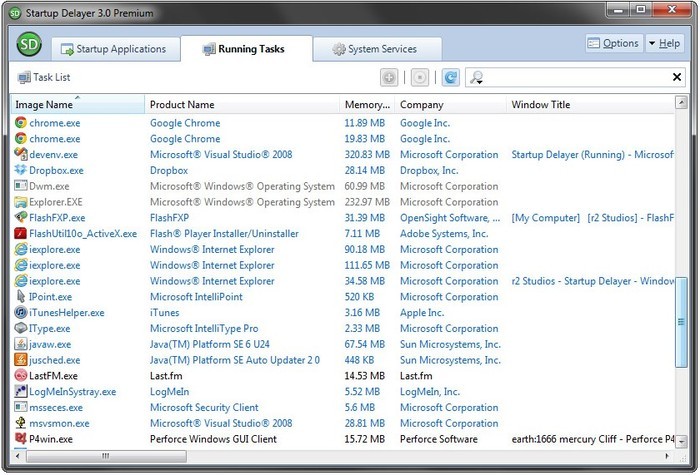Sort the list by Memory column header
The width and height of the screenshot is (700, 475).
[x=366, y=104]
